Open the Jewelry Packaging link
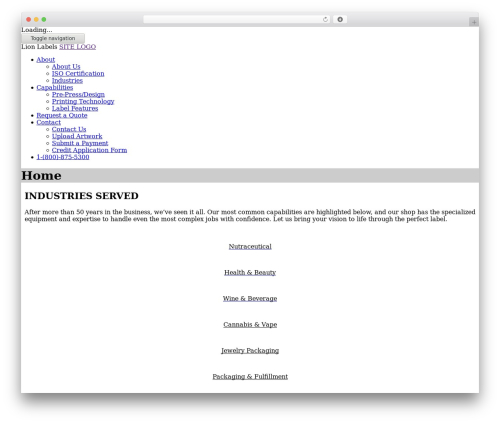The height and width of the screenshot is (423, 500). tap(250, 351)
